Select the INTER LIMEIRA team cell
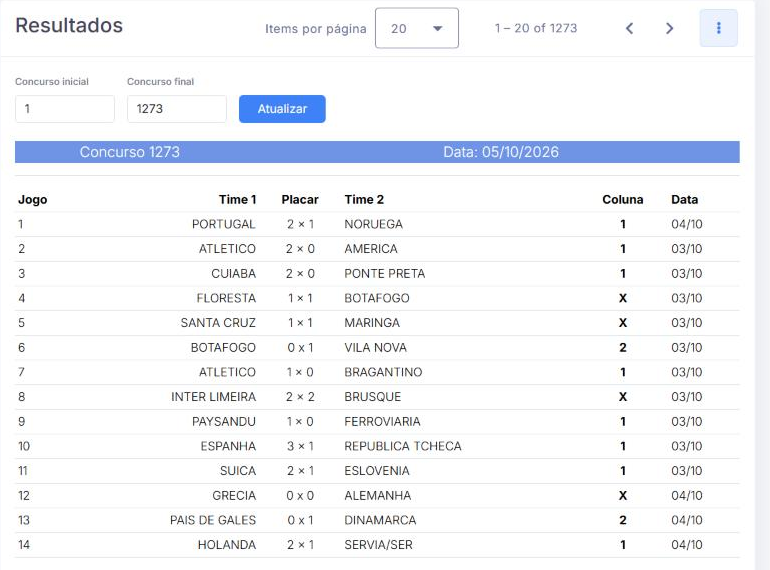Viewport: 770px width, 570px height. (214, 397)
